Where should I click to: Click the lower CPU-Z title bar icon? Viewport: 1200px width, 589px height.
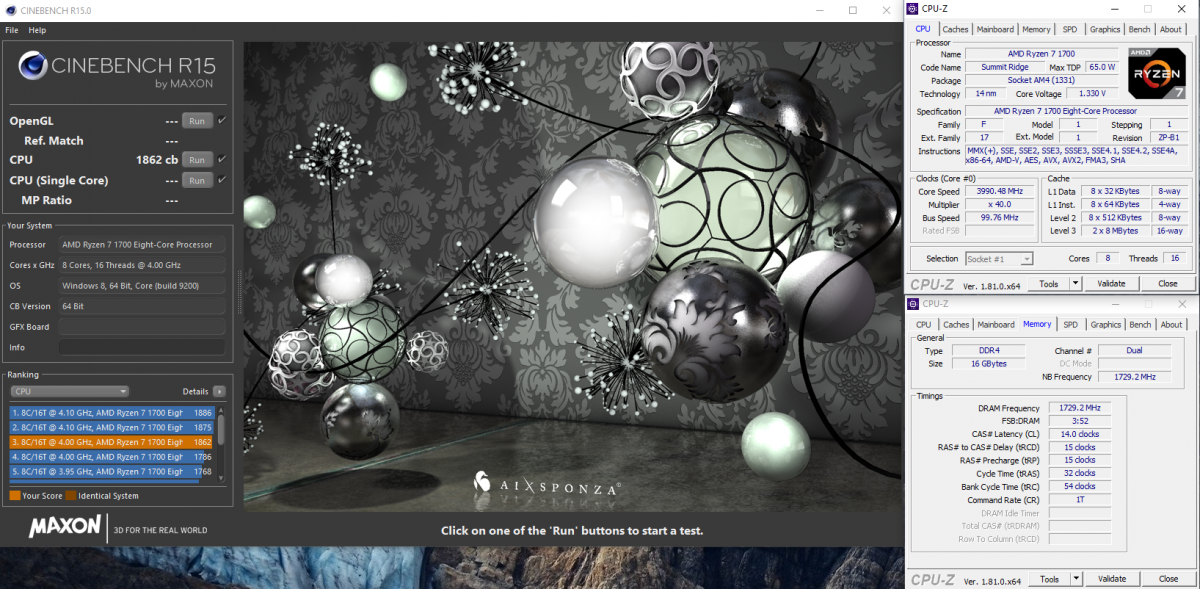[912, 303]
